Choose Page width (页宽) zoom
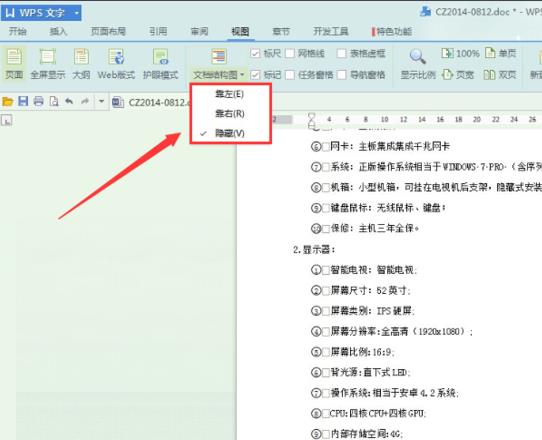Viewport: 542px width, 440px height. pos(458,75)
